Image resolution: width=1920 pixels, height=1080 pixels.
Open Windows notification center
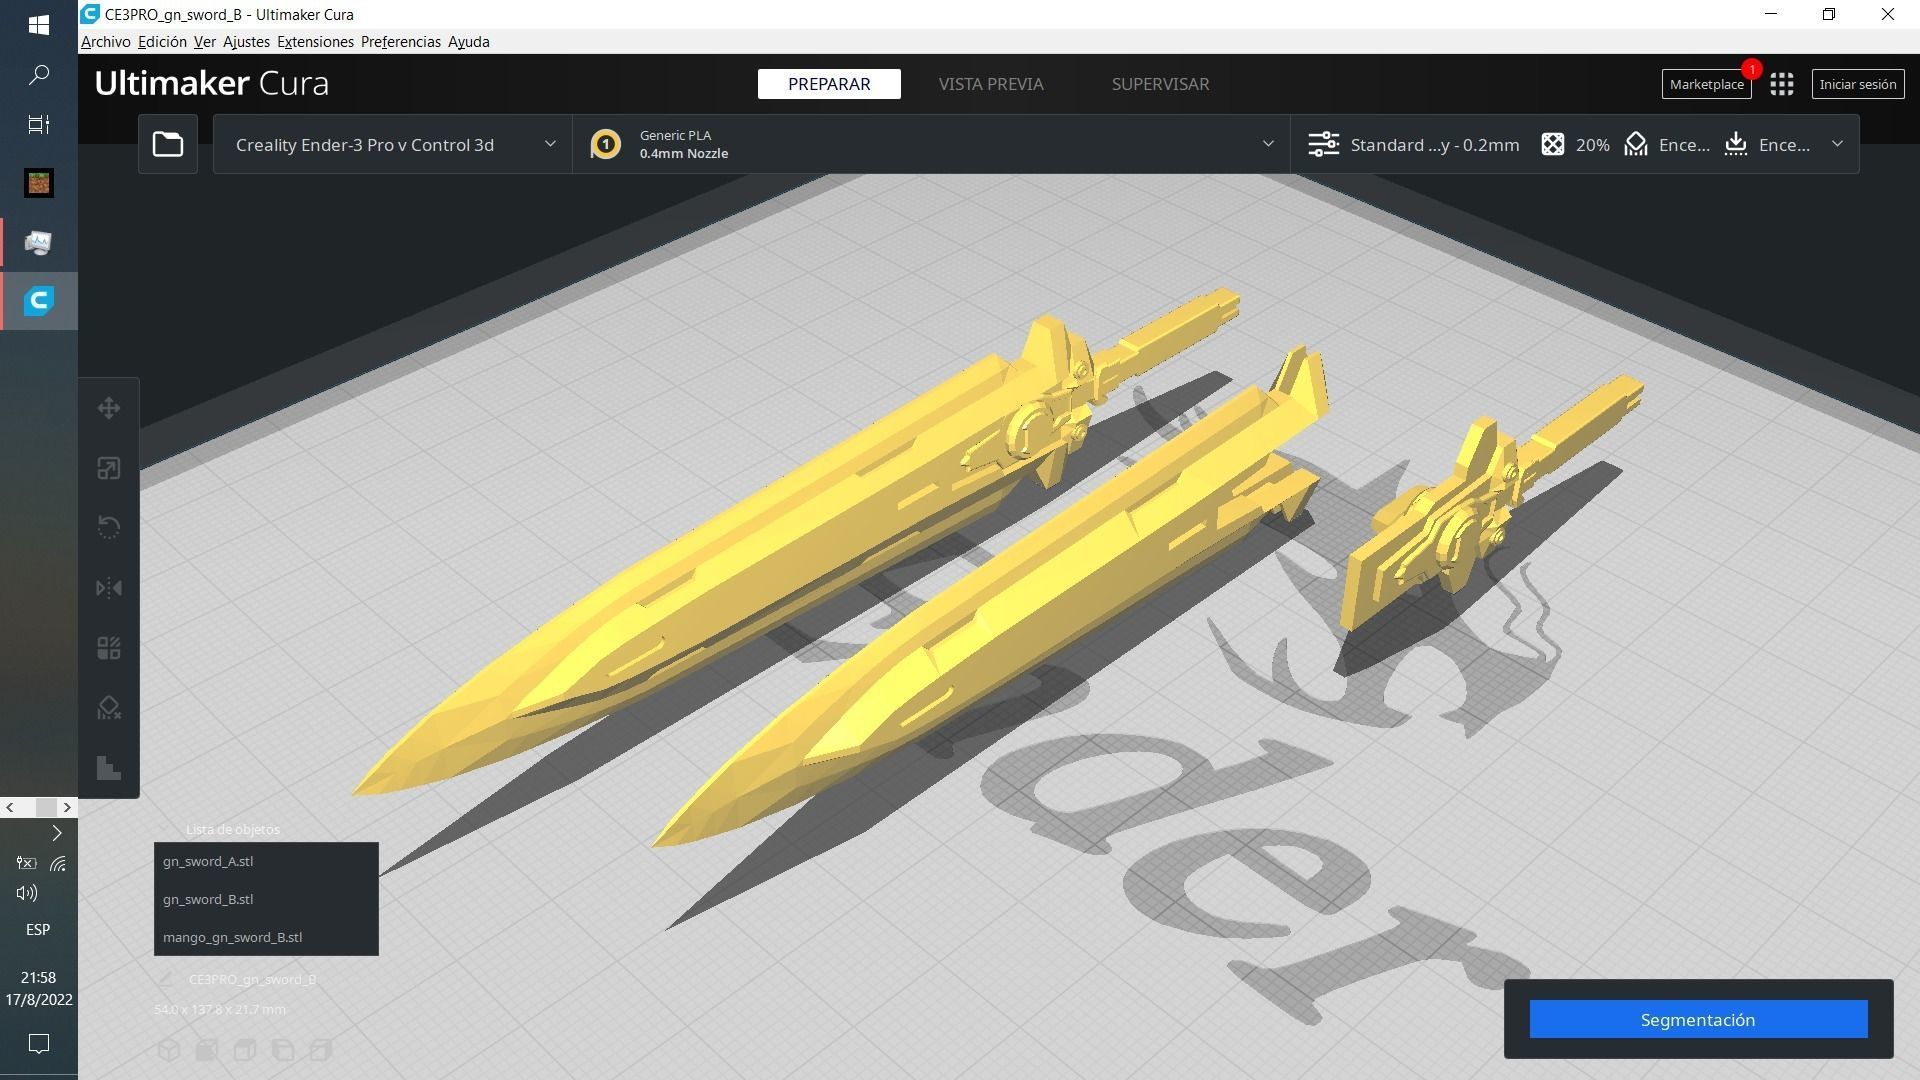[39, 1044]
